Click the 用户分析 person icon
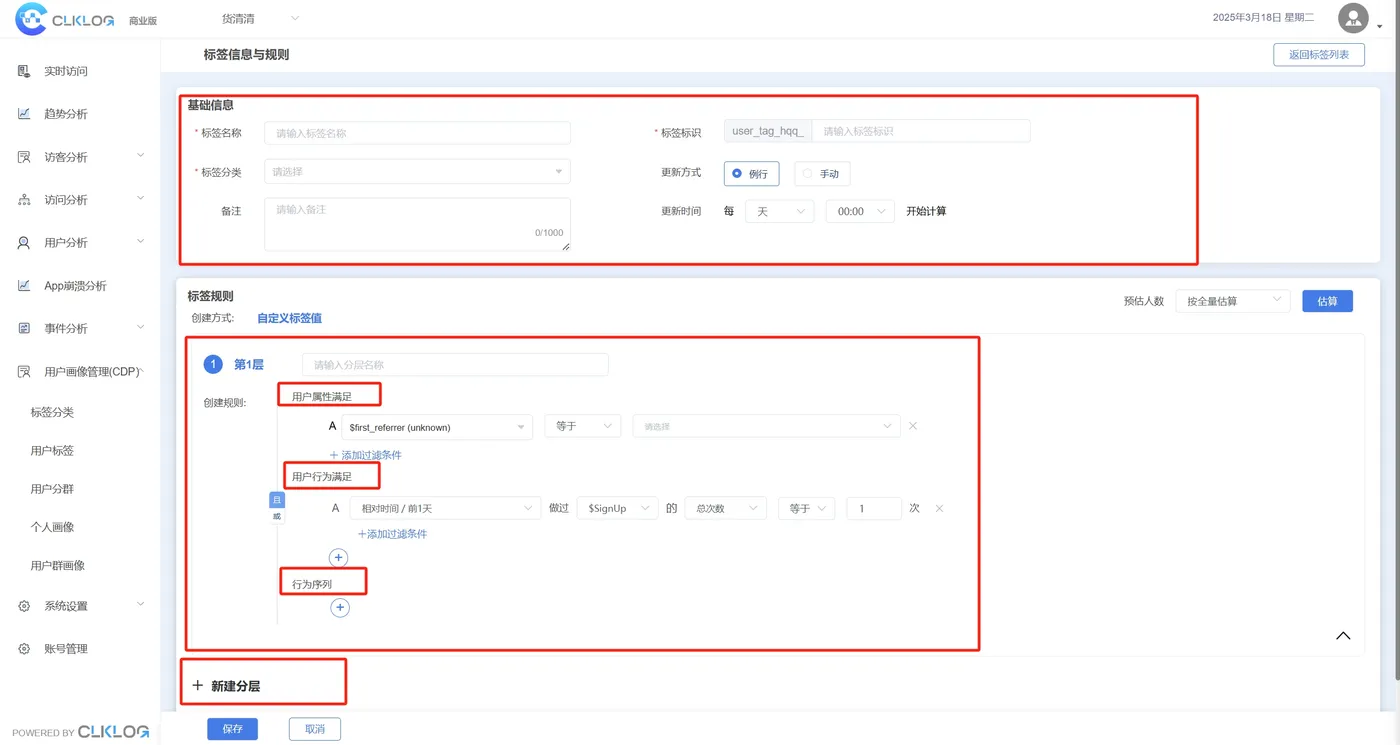 (x=24, y=243)
